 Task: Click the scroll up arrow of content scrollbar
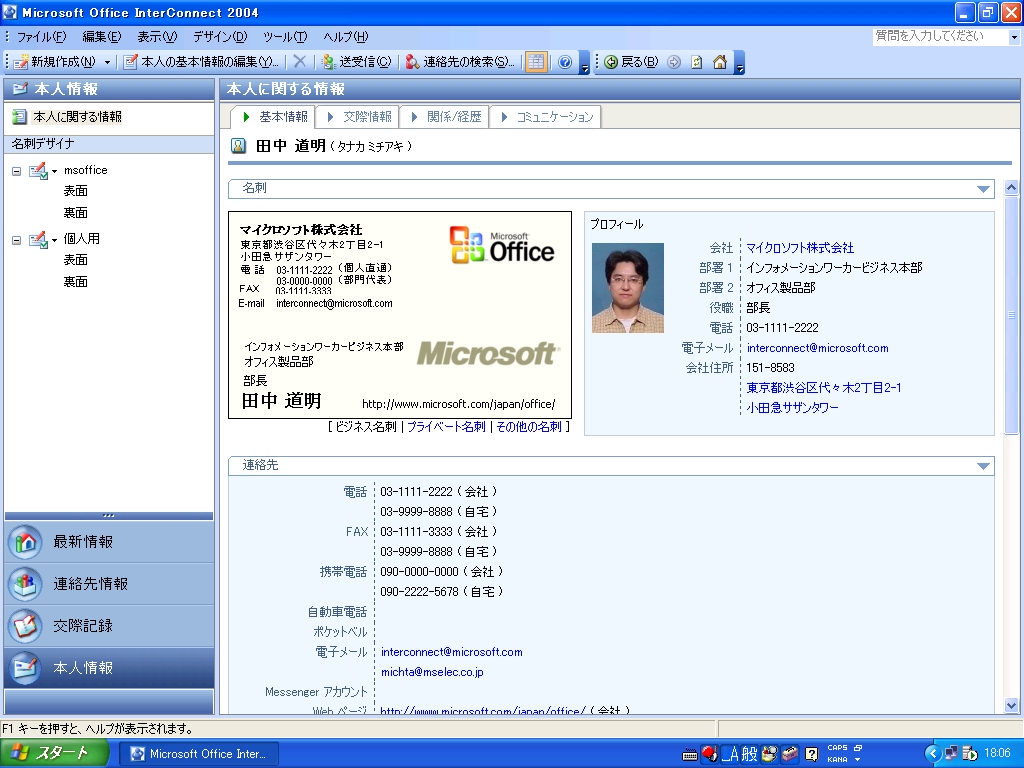[1012, 188]
